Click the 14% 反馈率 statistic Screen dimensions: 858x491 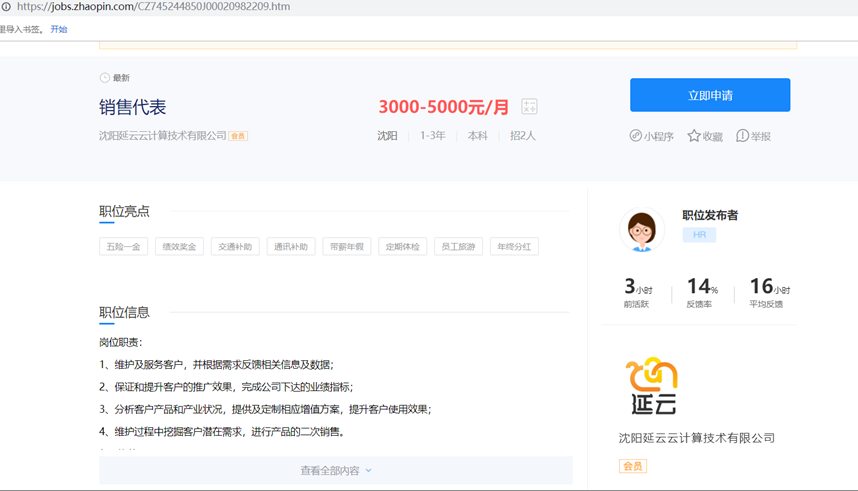pyautogui.click(x=702, y=293)
